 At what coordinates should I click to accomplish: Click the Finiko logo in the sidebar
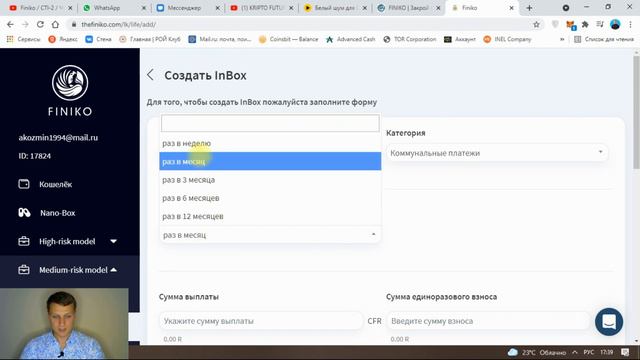(x=70, y=91)
